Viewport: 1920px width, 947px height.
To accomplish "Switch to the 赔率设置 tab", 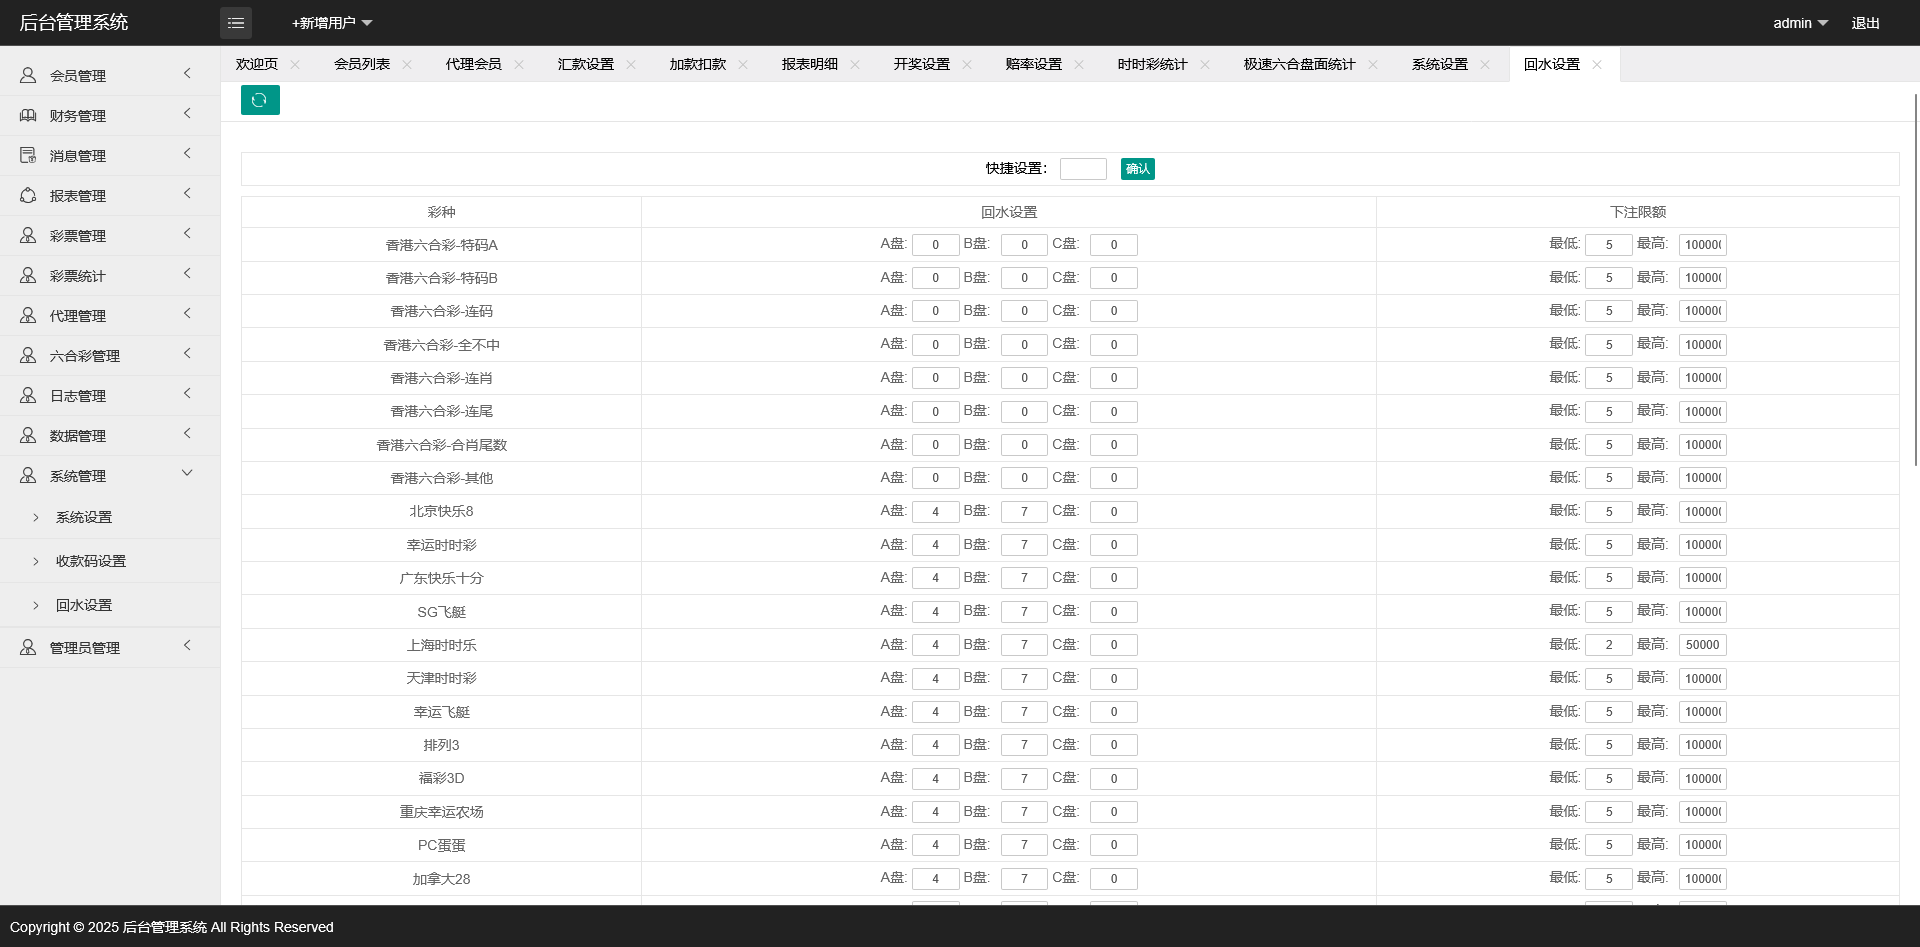I will point(1034,64).
